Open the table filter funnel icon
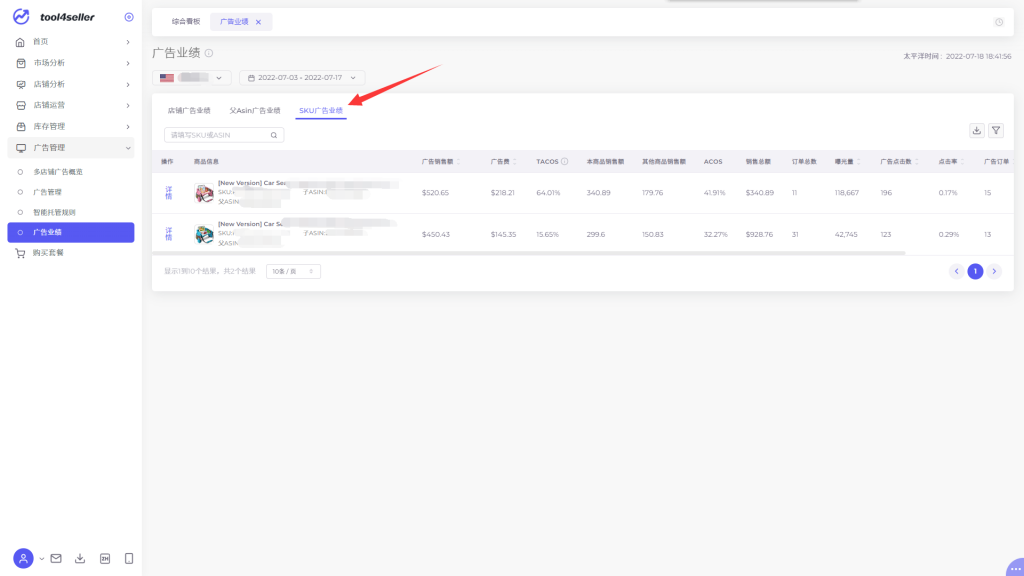This screenshot has width=1024, height=576. tap(996, 130)
